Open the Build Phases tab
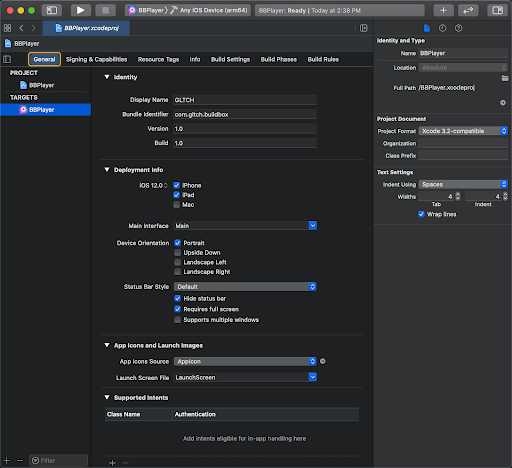Image resolution: width=512 pixels, height=468 pixels. coord(279,59)
